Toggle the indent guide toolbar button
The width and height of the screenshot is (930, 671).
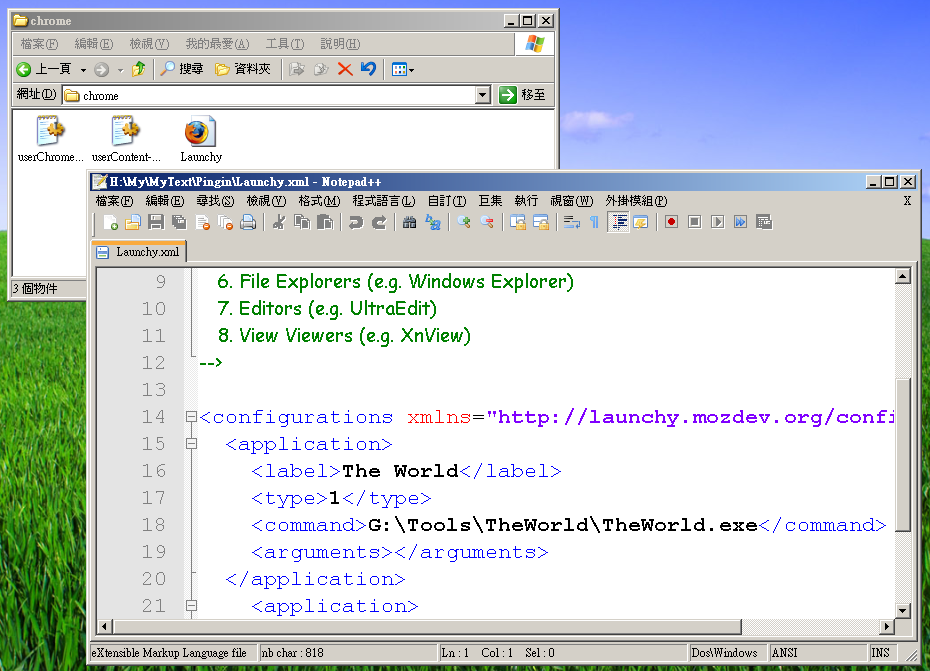click(x=618, y=222)
